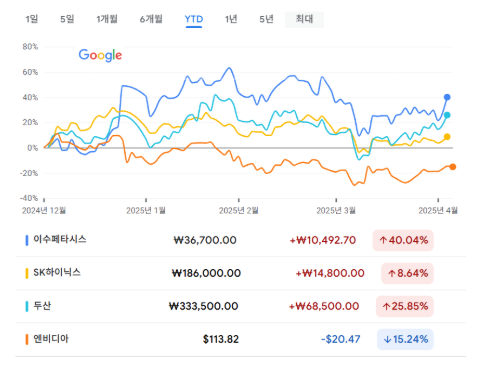Click the orange color bar beside 엔비디아
Image resolution: width=489 pixels, height=369 pixels.
(27, 339)
